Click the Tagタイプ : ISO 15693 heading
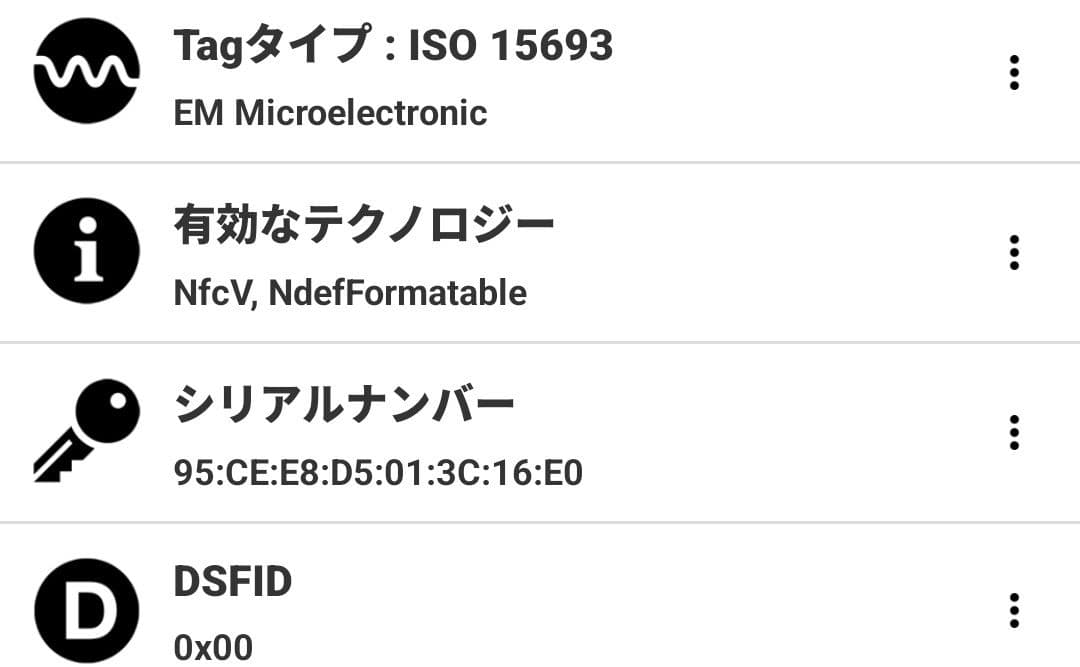 [393, 45]
